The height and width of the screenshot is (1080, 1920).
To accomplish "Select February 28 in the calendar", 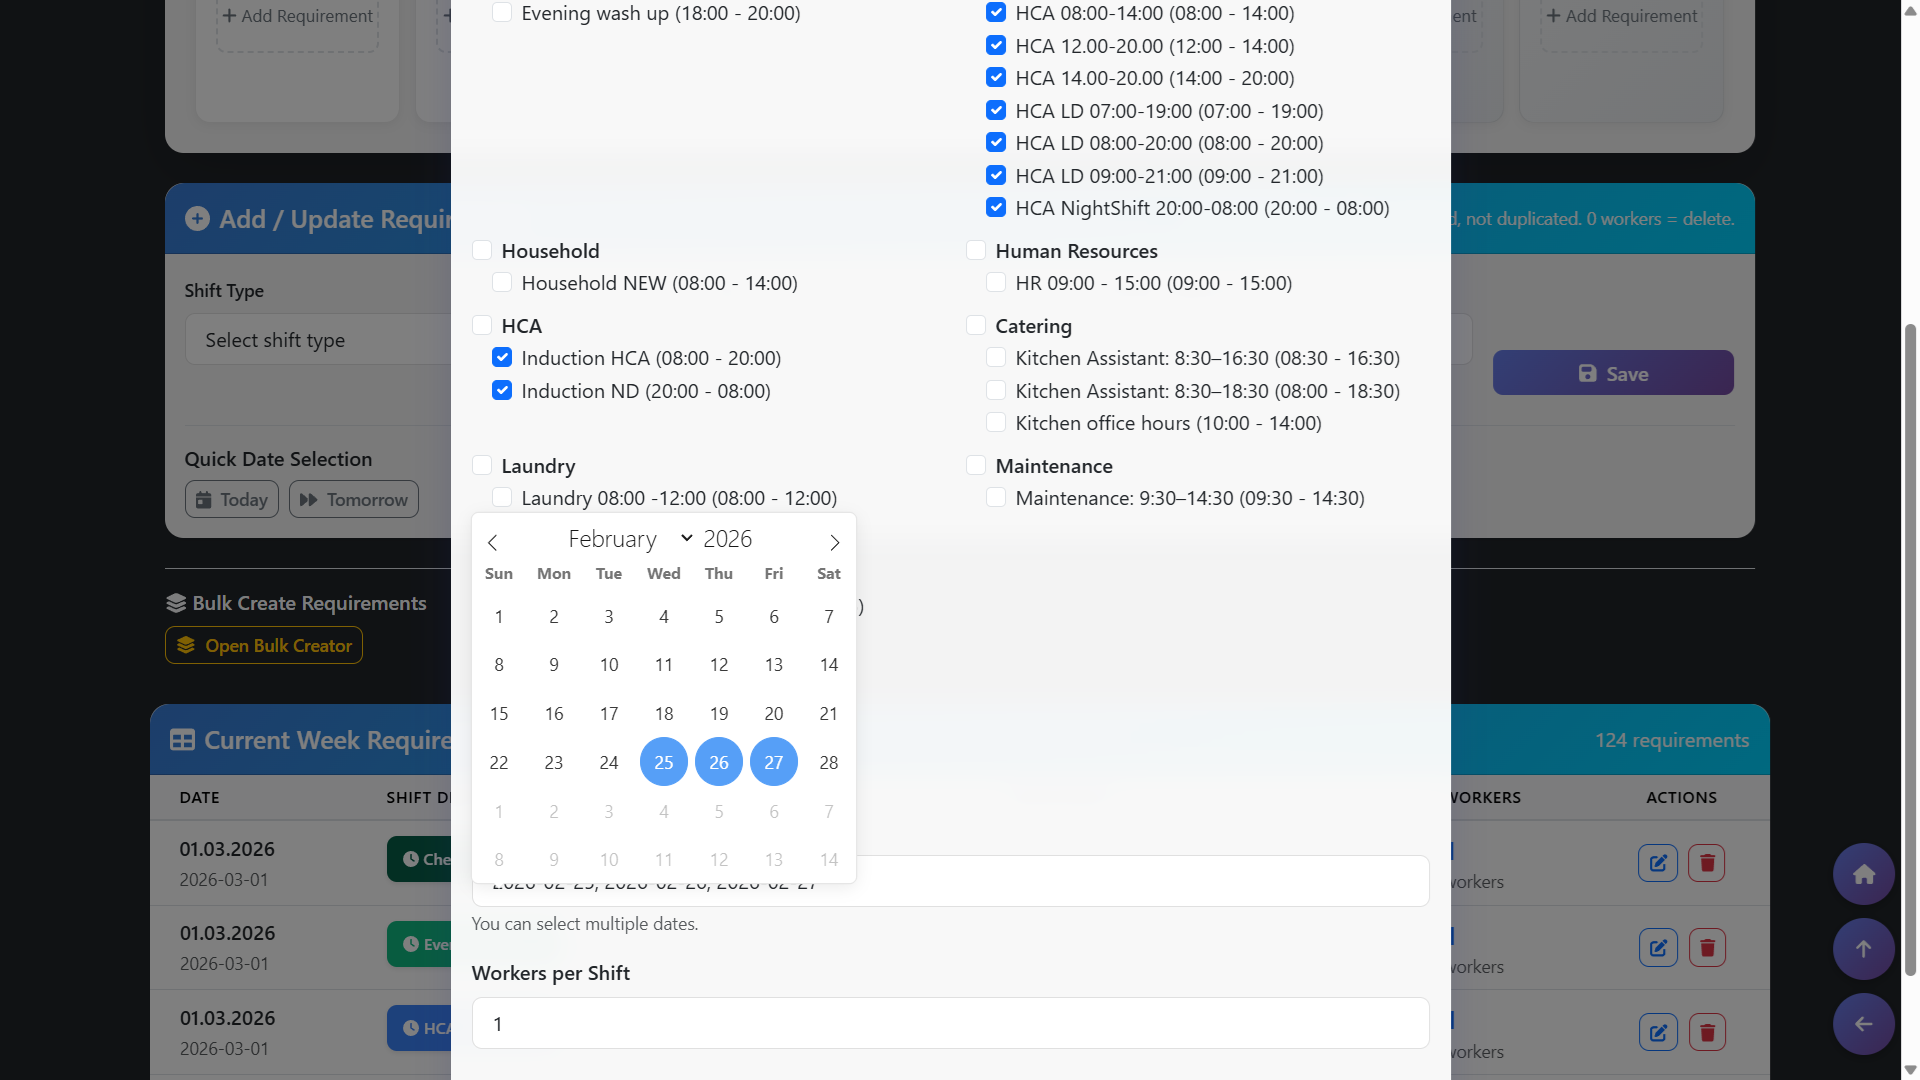I will 828,763.
